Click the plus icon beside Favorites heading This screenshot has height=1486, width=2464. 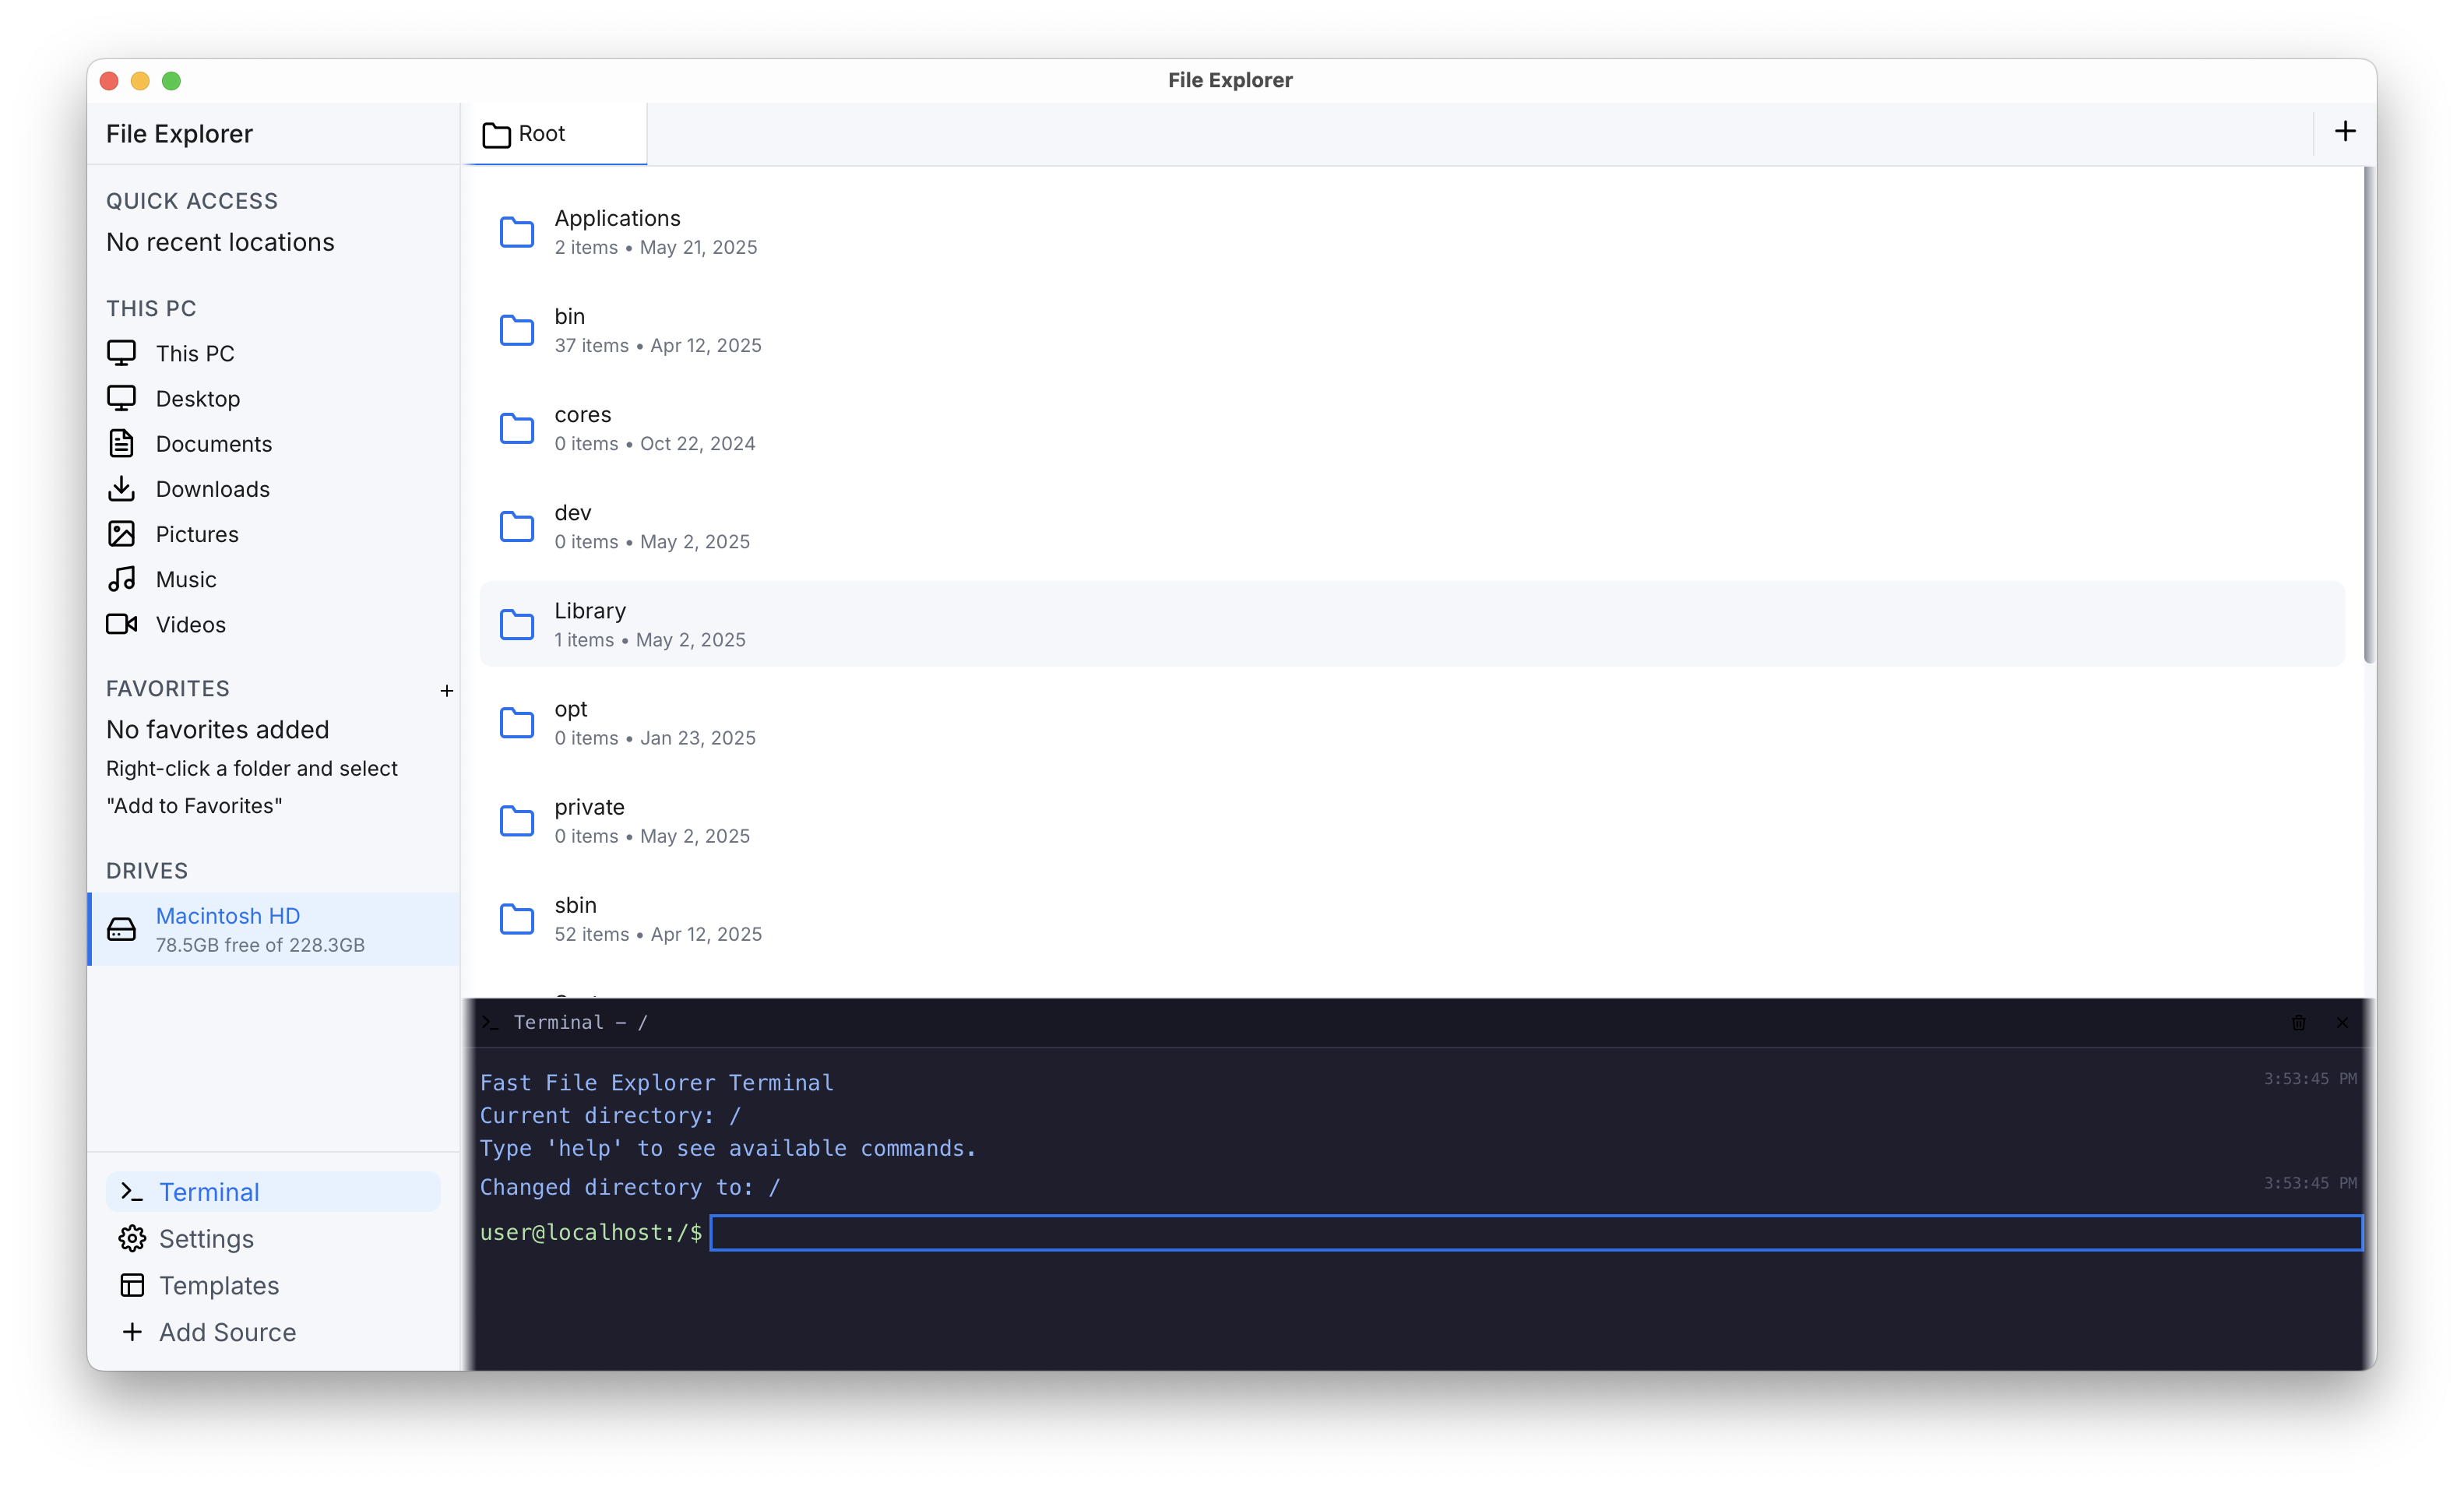447,691
